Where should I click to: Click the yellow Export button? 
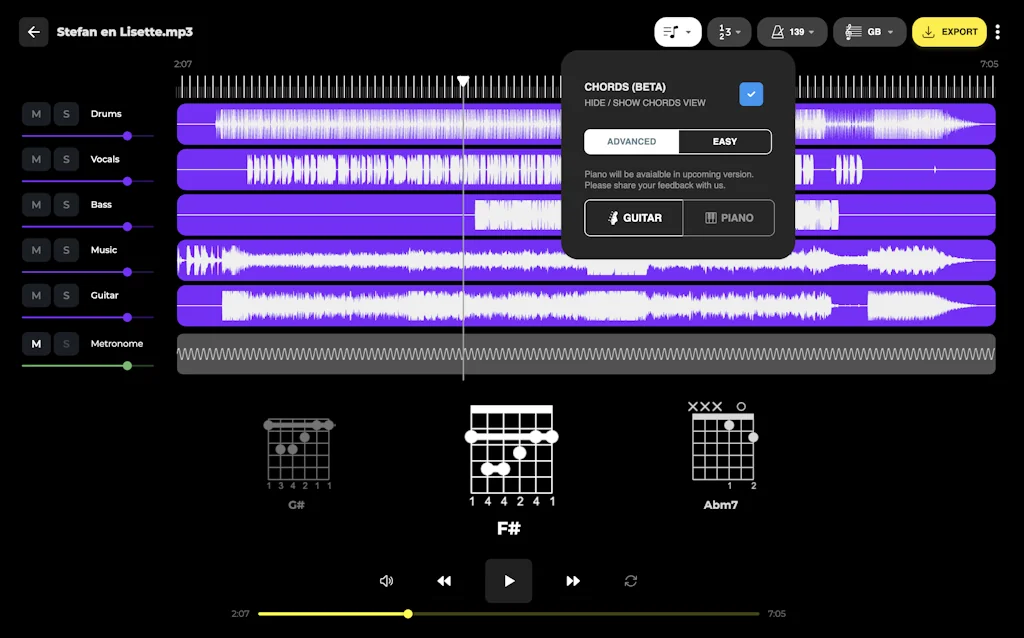tap(949, 31)
